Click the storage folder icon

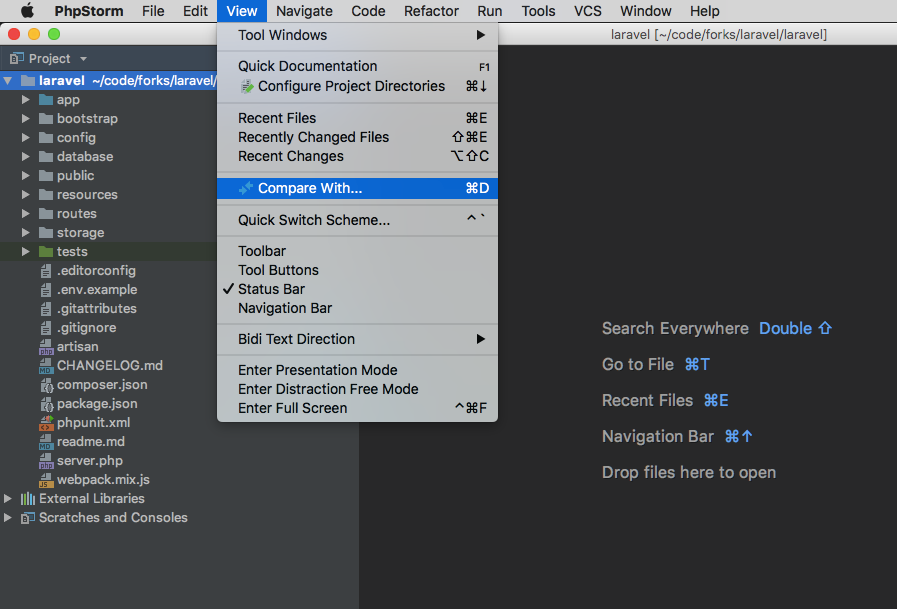click(46, 232)
